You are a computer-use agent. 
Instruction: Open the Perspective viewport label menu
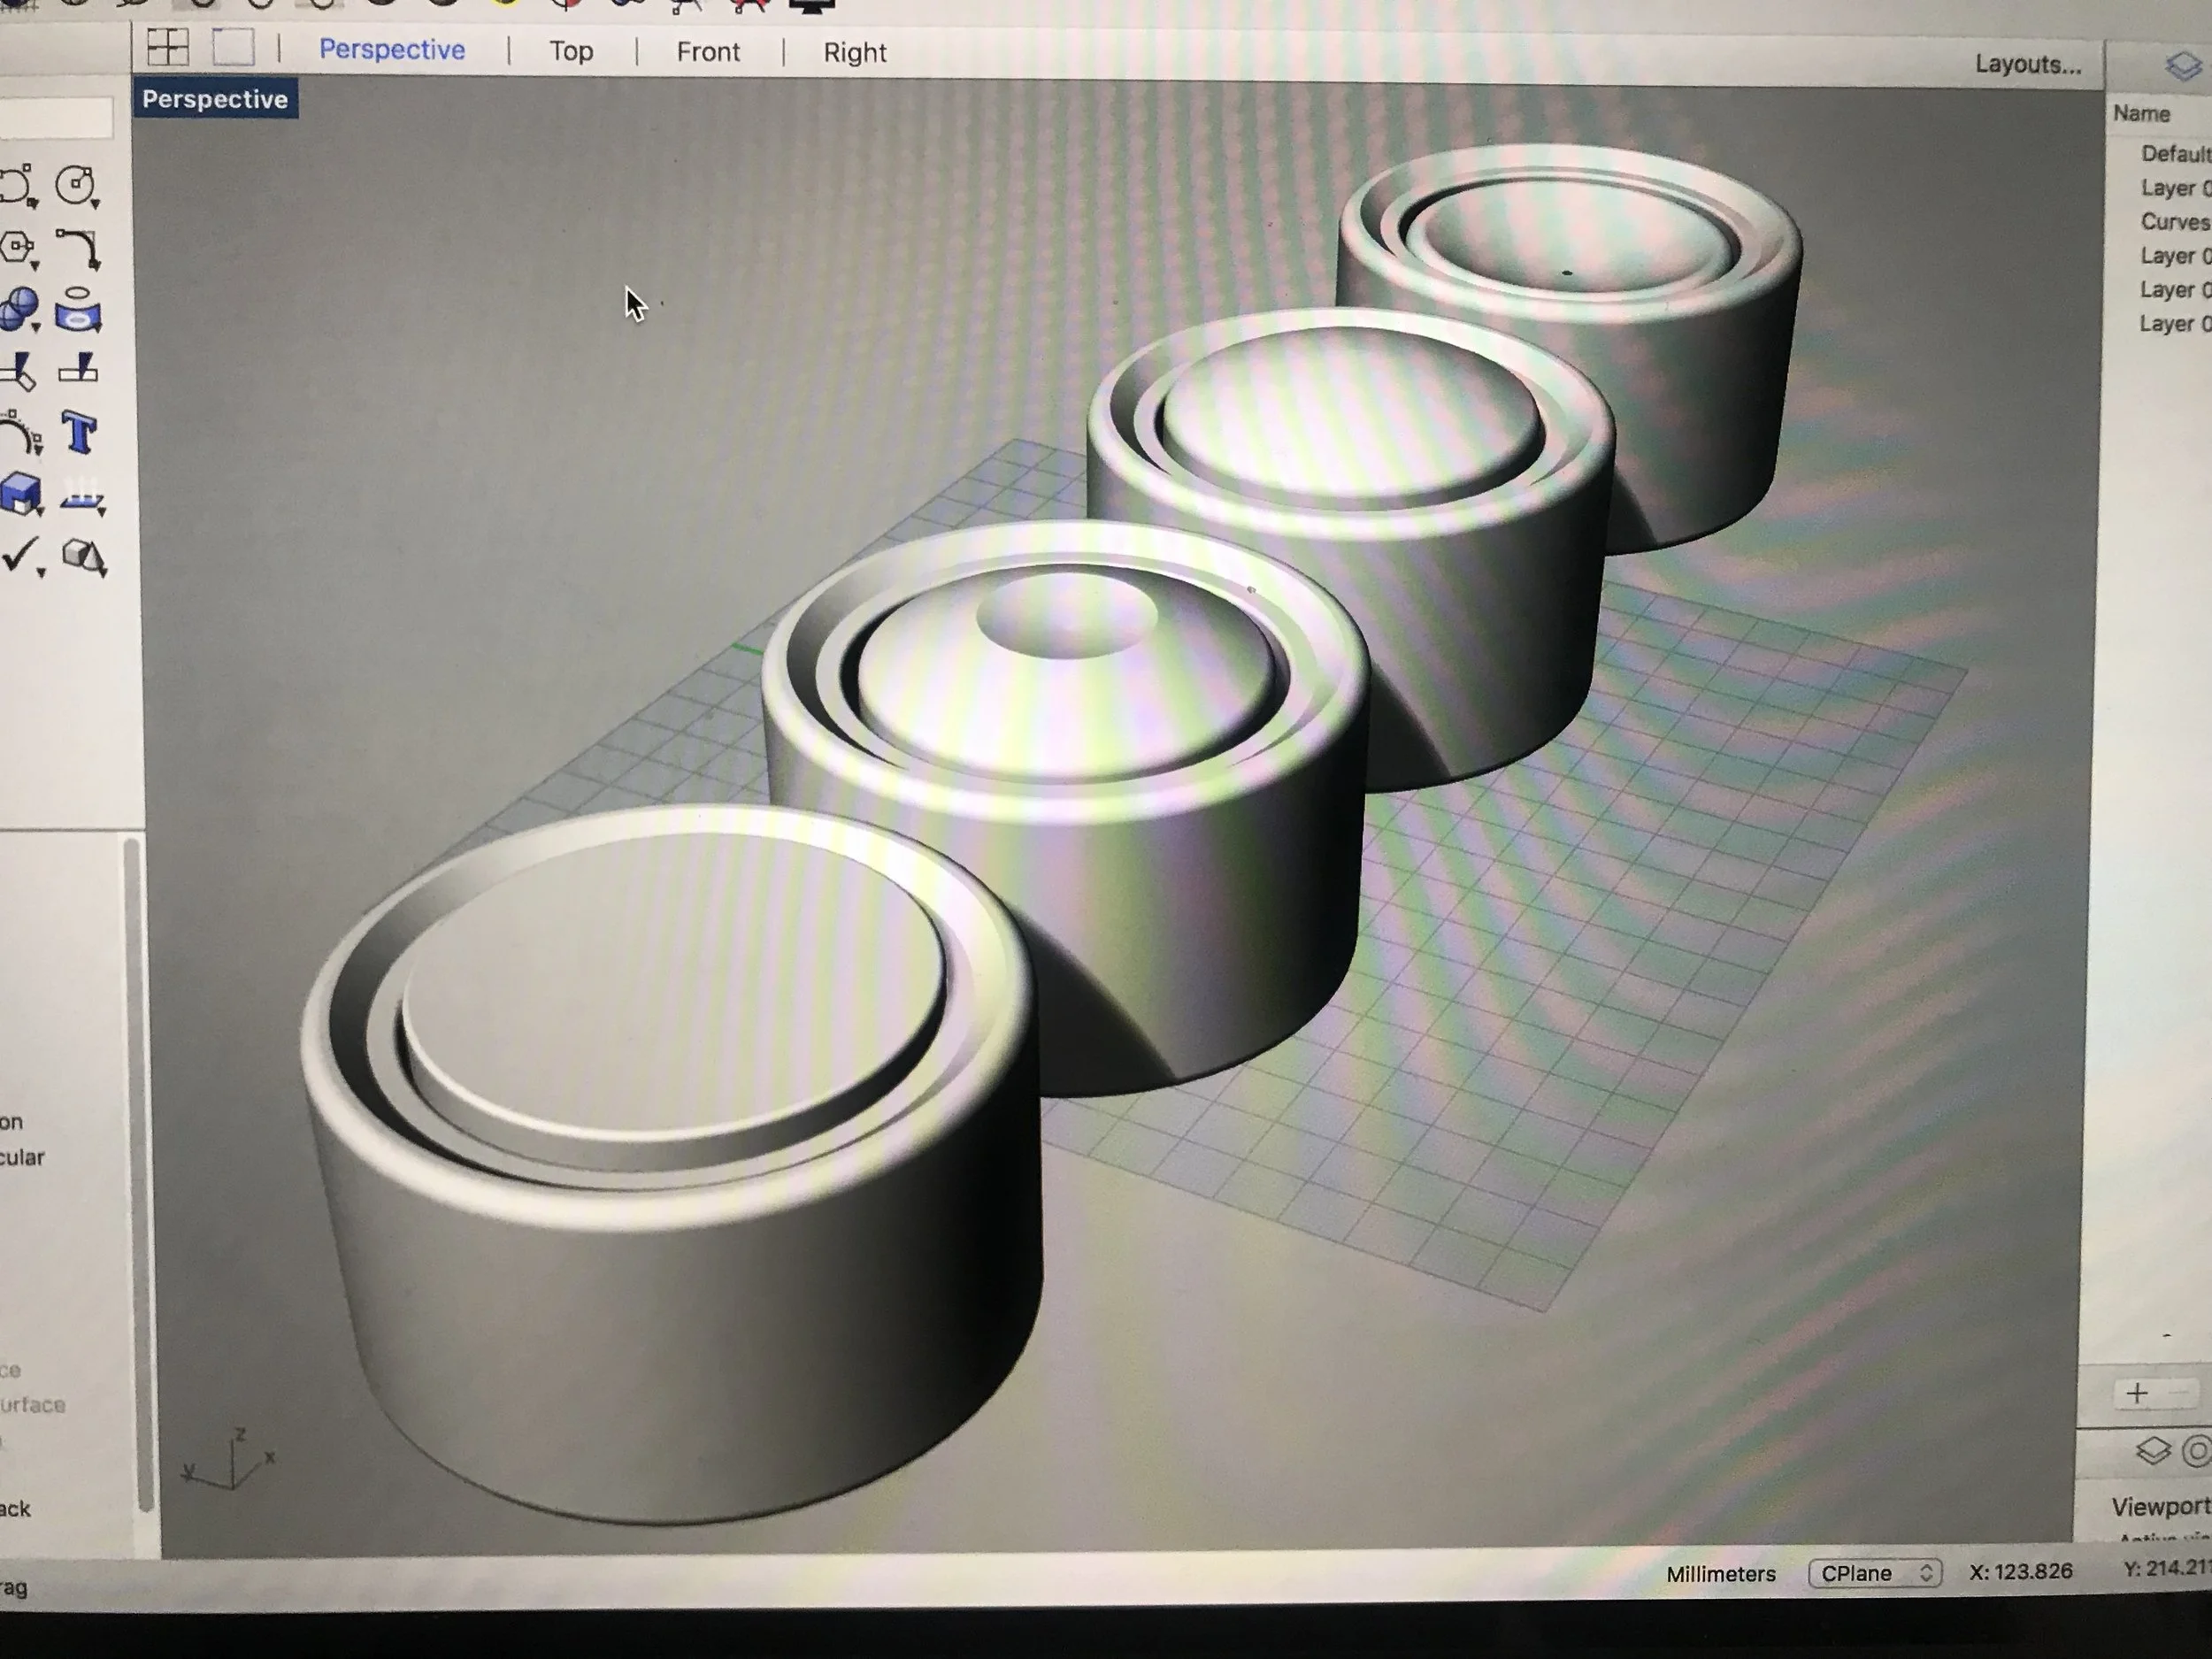215,99
